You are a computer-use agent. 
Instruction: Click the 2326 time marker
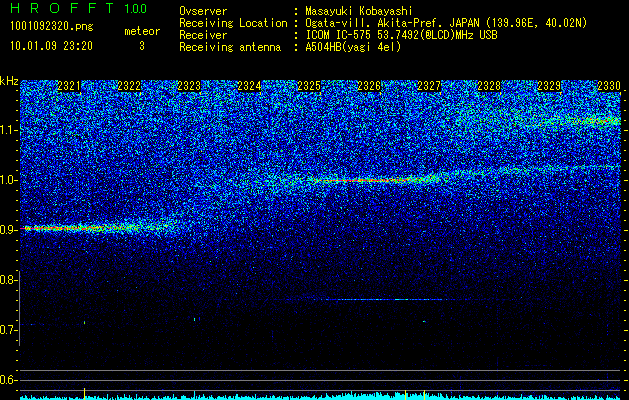coord(369,86)
